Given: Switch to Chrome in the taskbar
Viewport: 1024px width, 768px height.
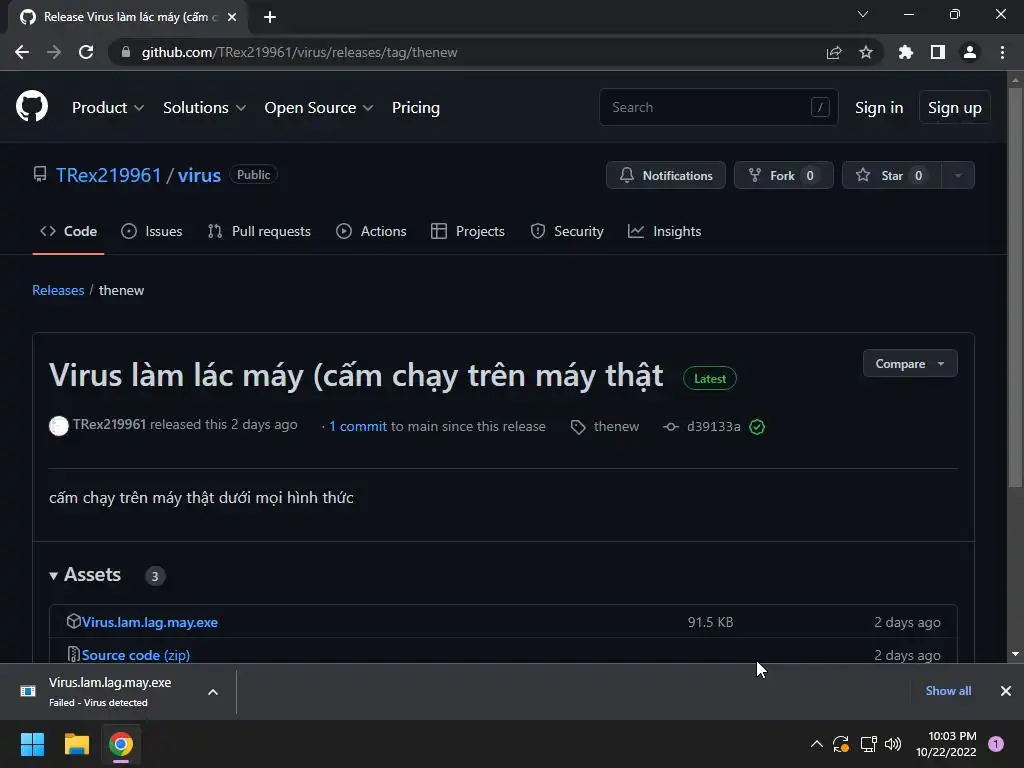Looking at the screenshot, I should pos(121,744).
